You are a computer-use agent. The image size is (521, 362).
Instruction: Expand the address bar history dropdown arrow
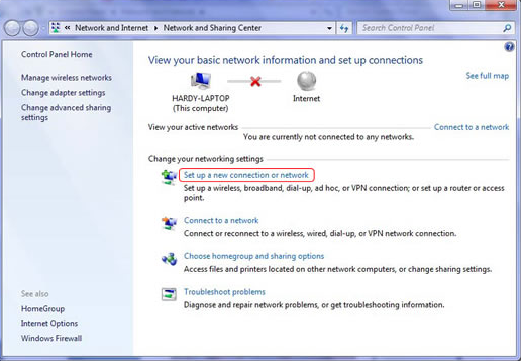[329, 28]
